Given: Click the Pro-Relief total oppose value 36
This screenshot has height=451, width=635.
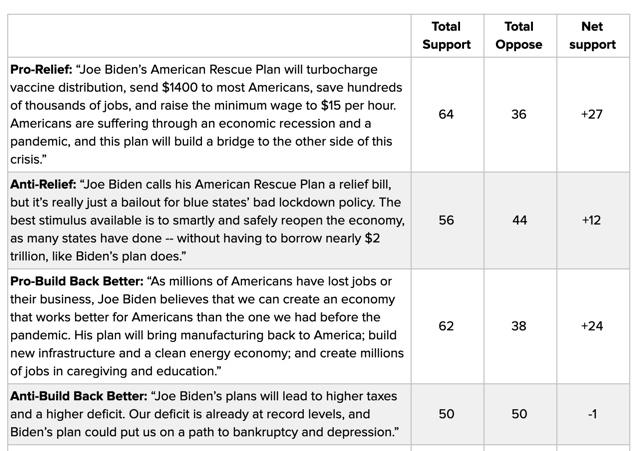Looking at the screenshot, I should click(519, 115).
